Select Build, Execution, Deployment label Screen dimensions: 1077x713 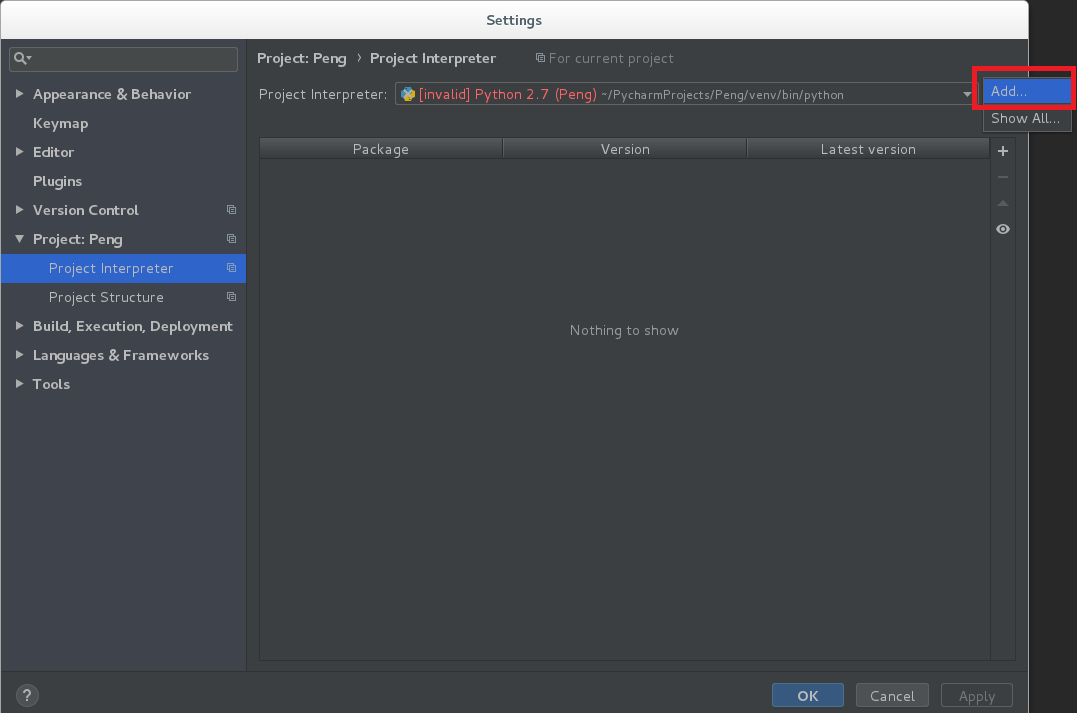click(133, 326)
